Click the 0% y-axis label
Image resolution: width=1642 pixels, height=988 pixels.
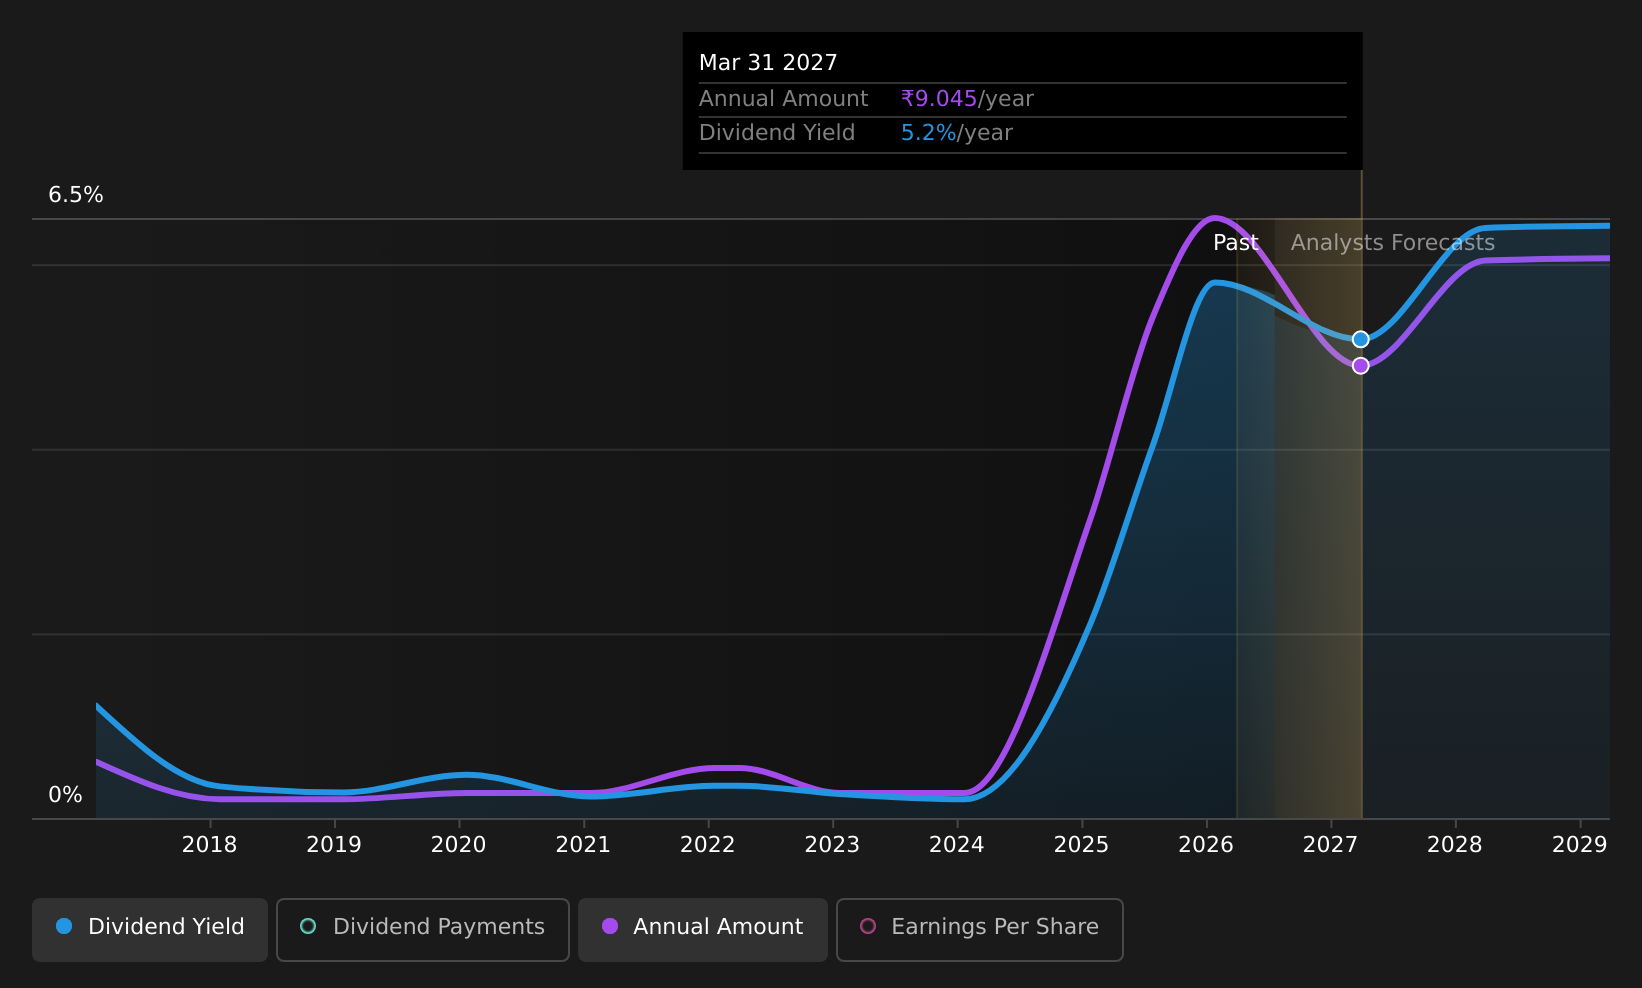(x=65, y=795)
